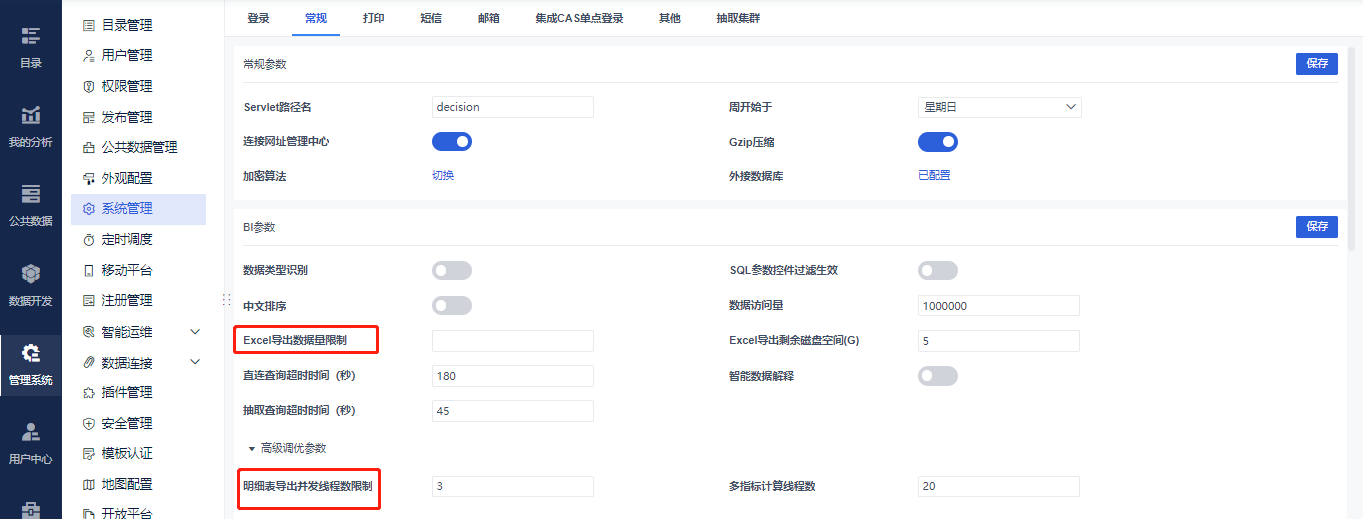Open 用户中心 user icon
This screenshot has width=1363, height=519.
(x=31, y=431)
